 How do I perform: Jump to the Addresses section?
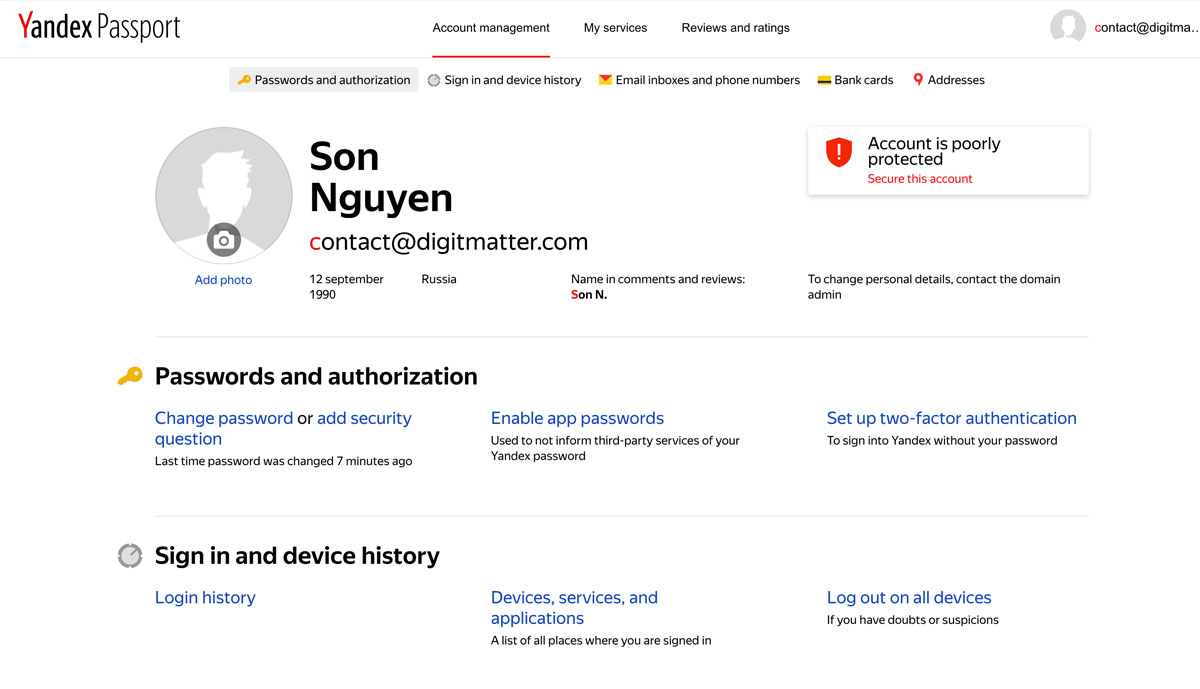point(949,80)
